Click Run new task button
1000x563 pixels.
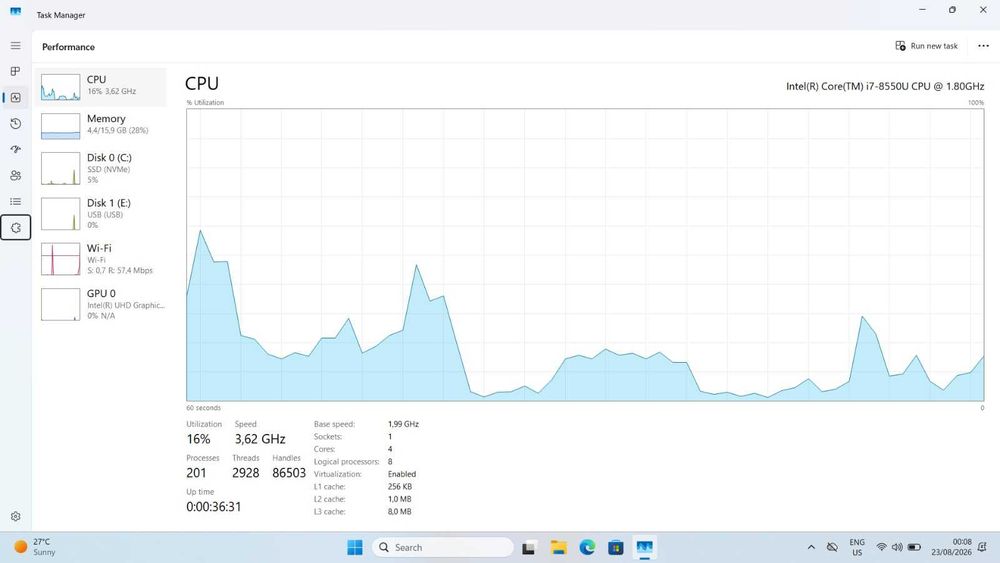(927, 46)
